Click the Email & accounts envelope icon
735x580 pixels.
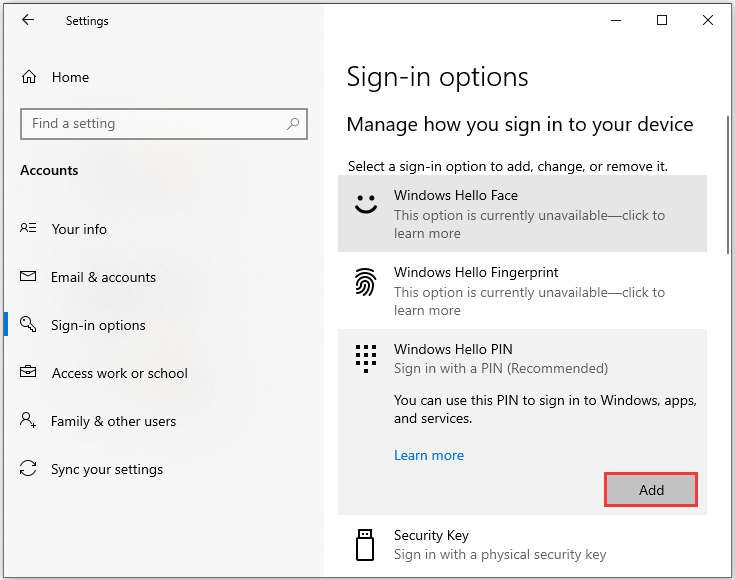tap(29, 277)
